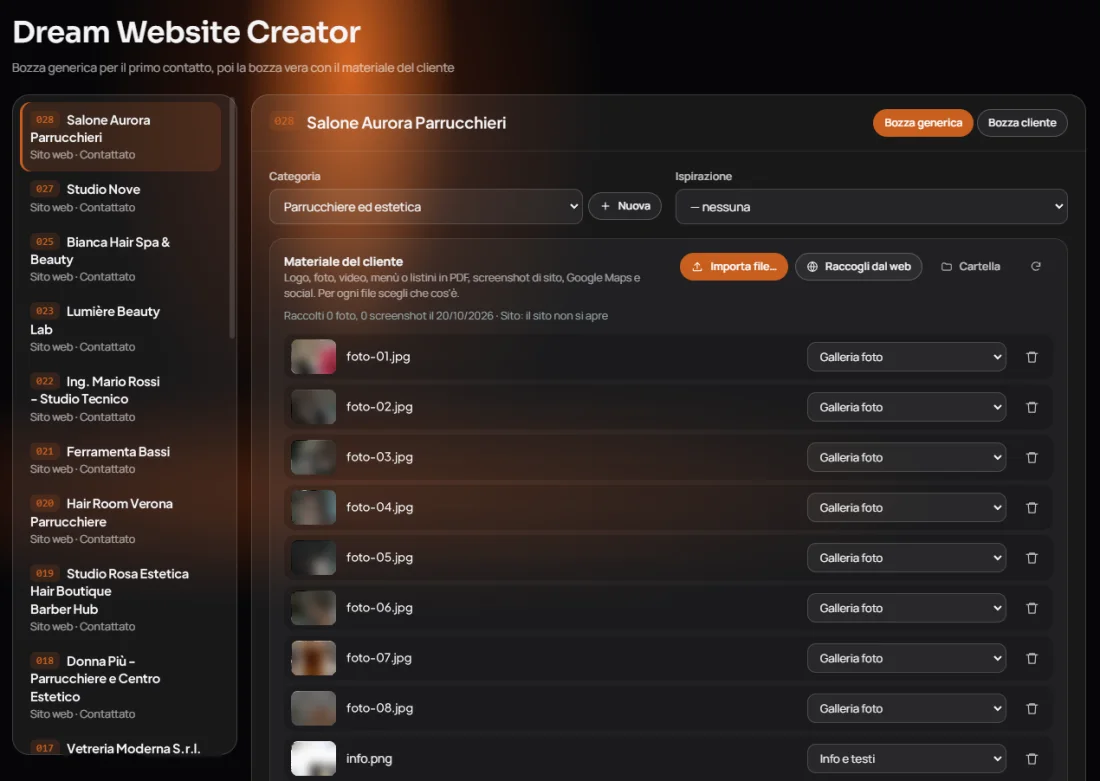The image size is (1100, 781).
Task: Select Ing. Mario Rossi Studio Tecnico
Action: click(x=121, y=399)
